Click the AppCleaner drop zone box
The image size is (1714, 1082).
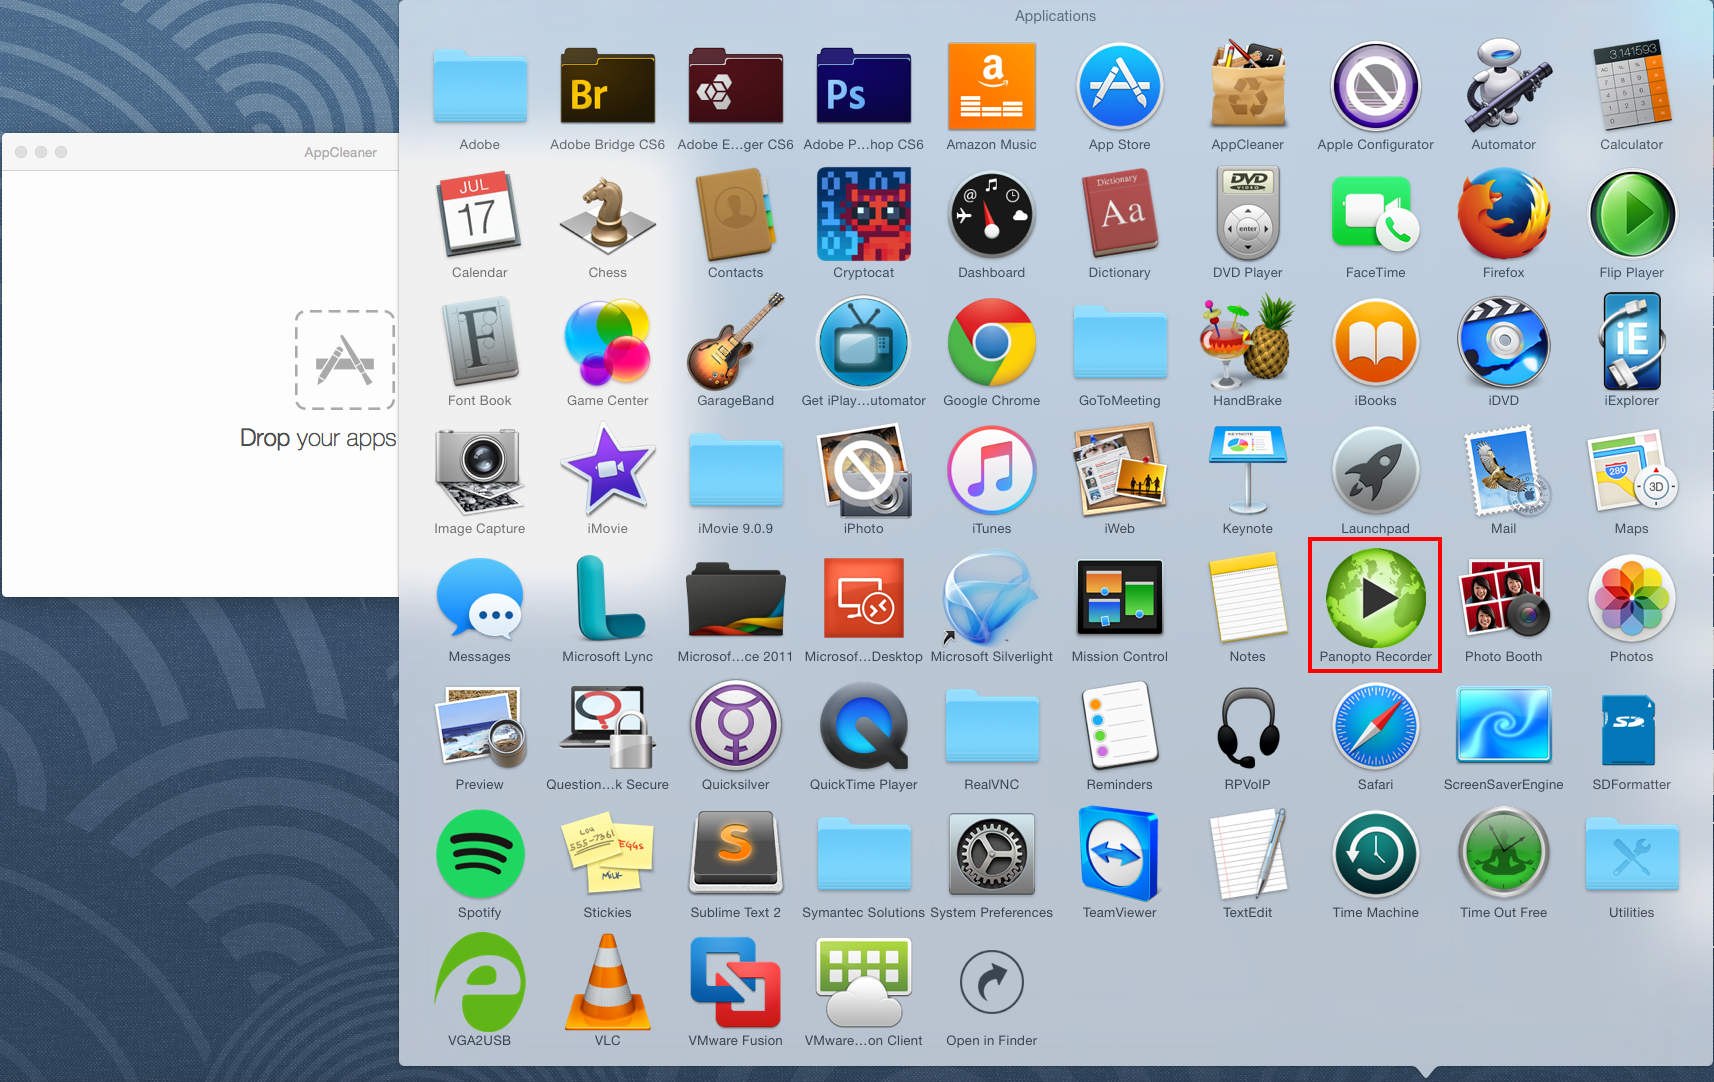pos(345,360)
